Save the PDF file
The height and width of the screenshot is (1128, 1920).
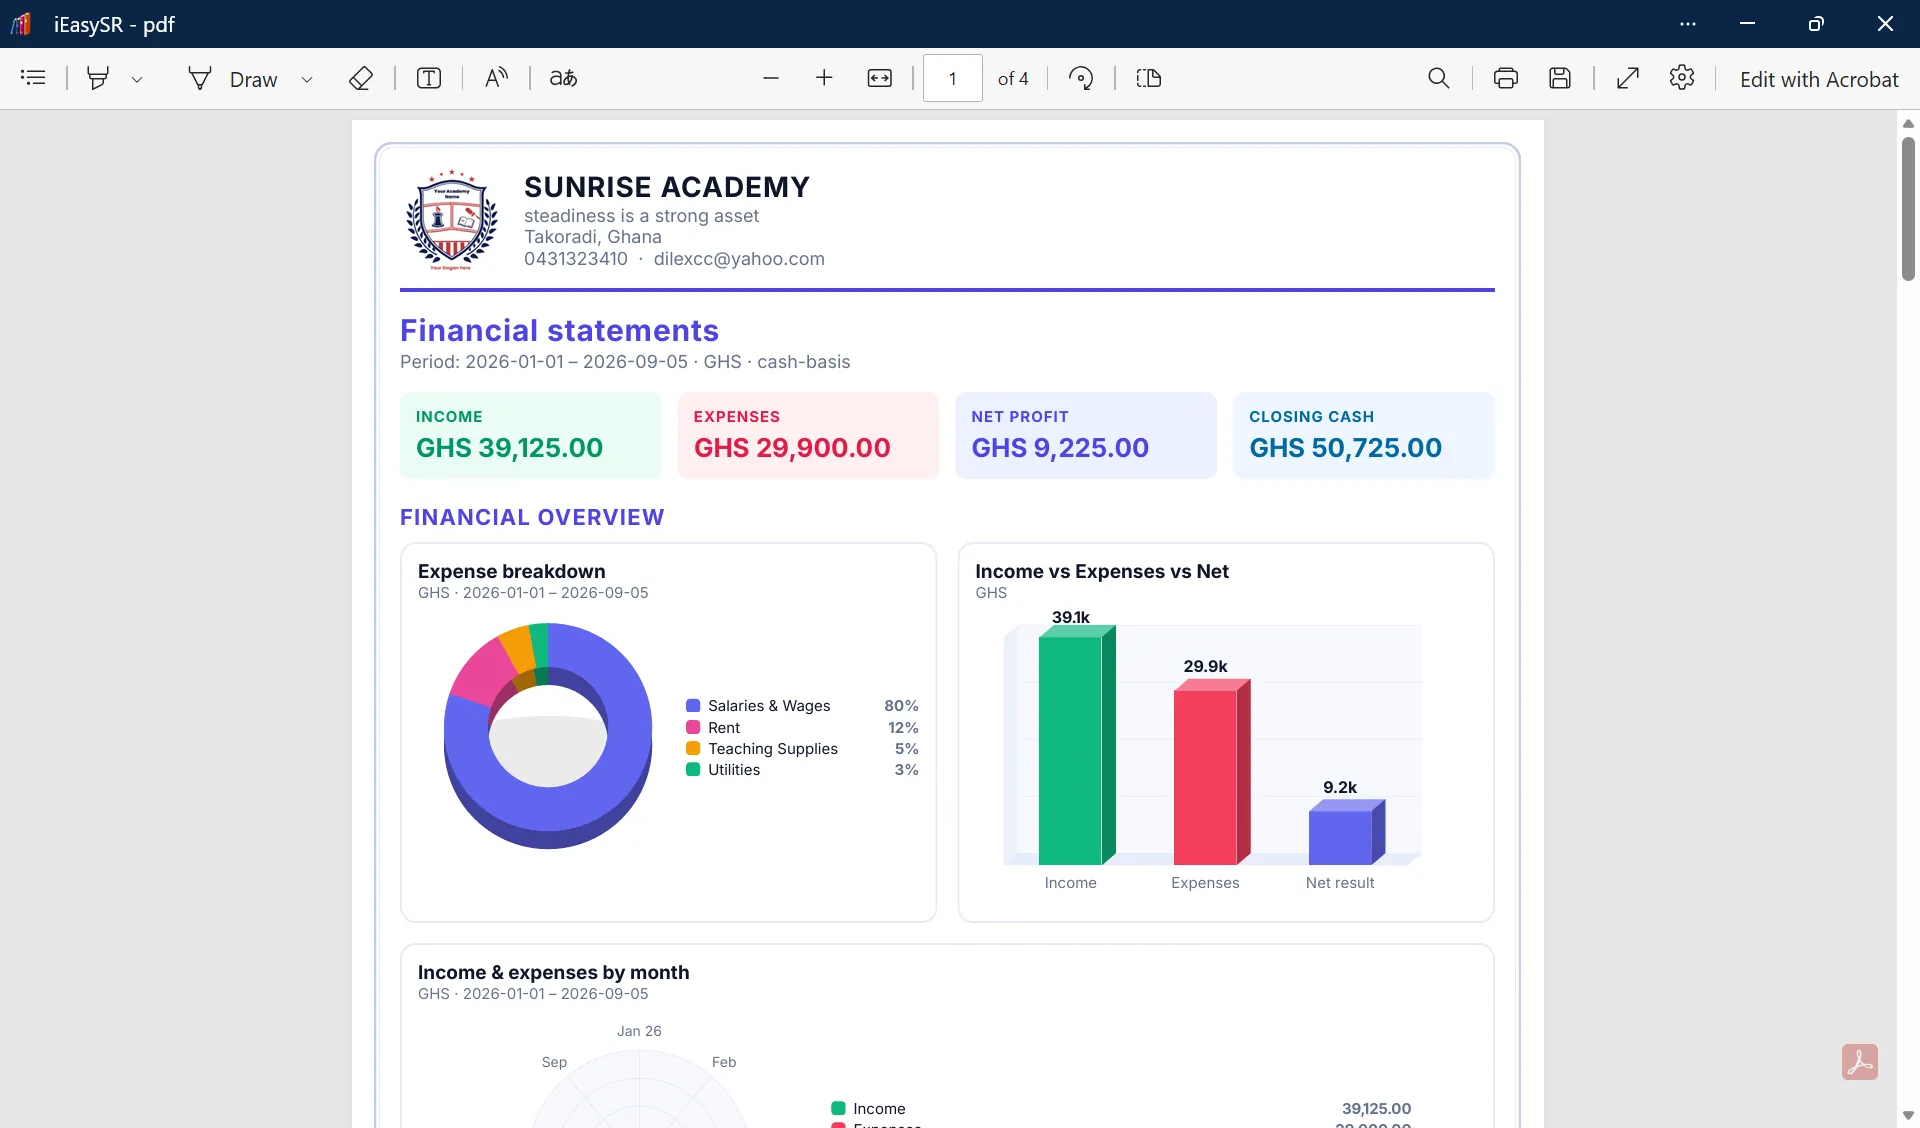1560,78
